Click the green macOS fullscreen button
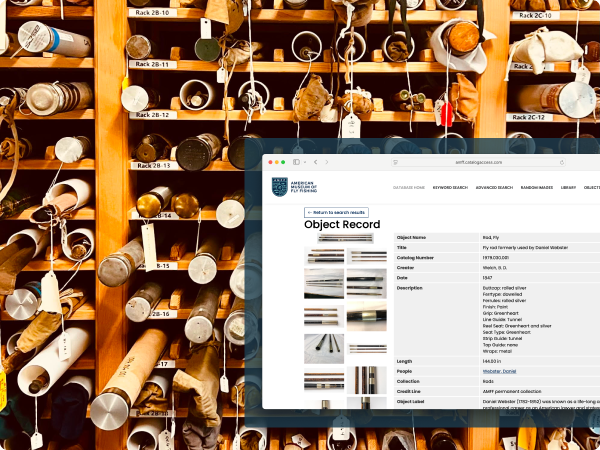This screenshot has width=600, height=450. [283, 162]
